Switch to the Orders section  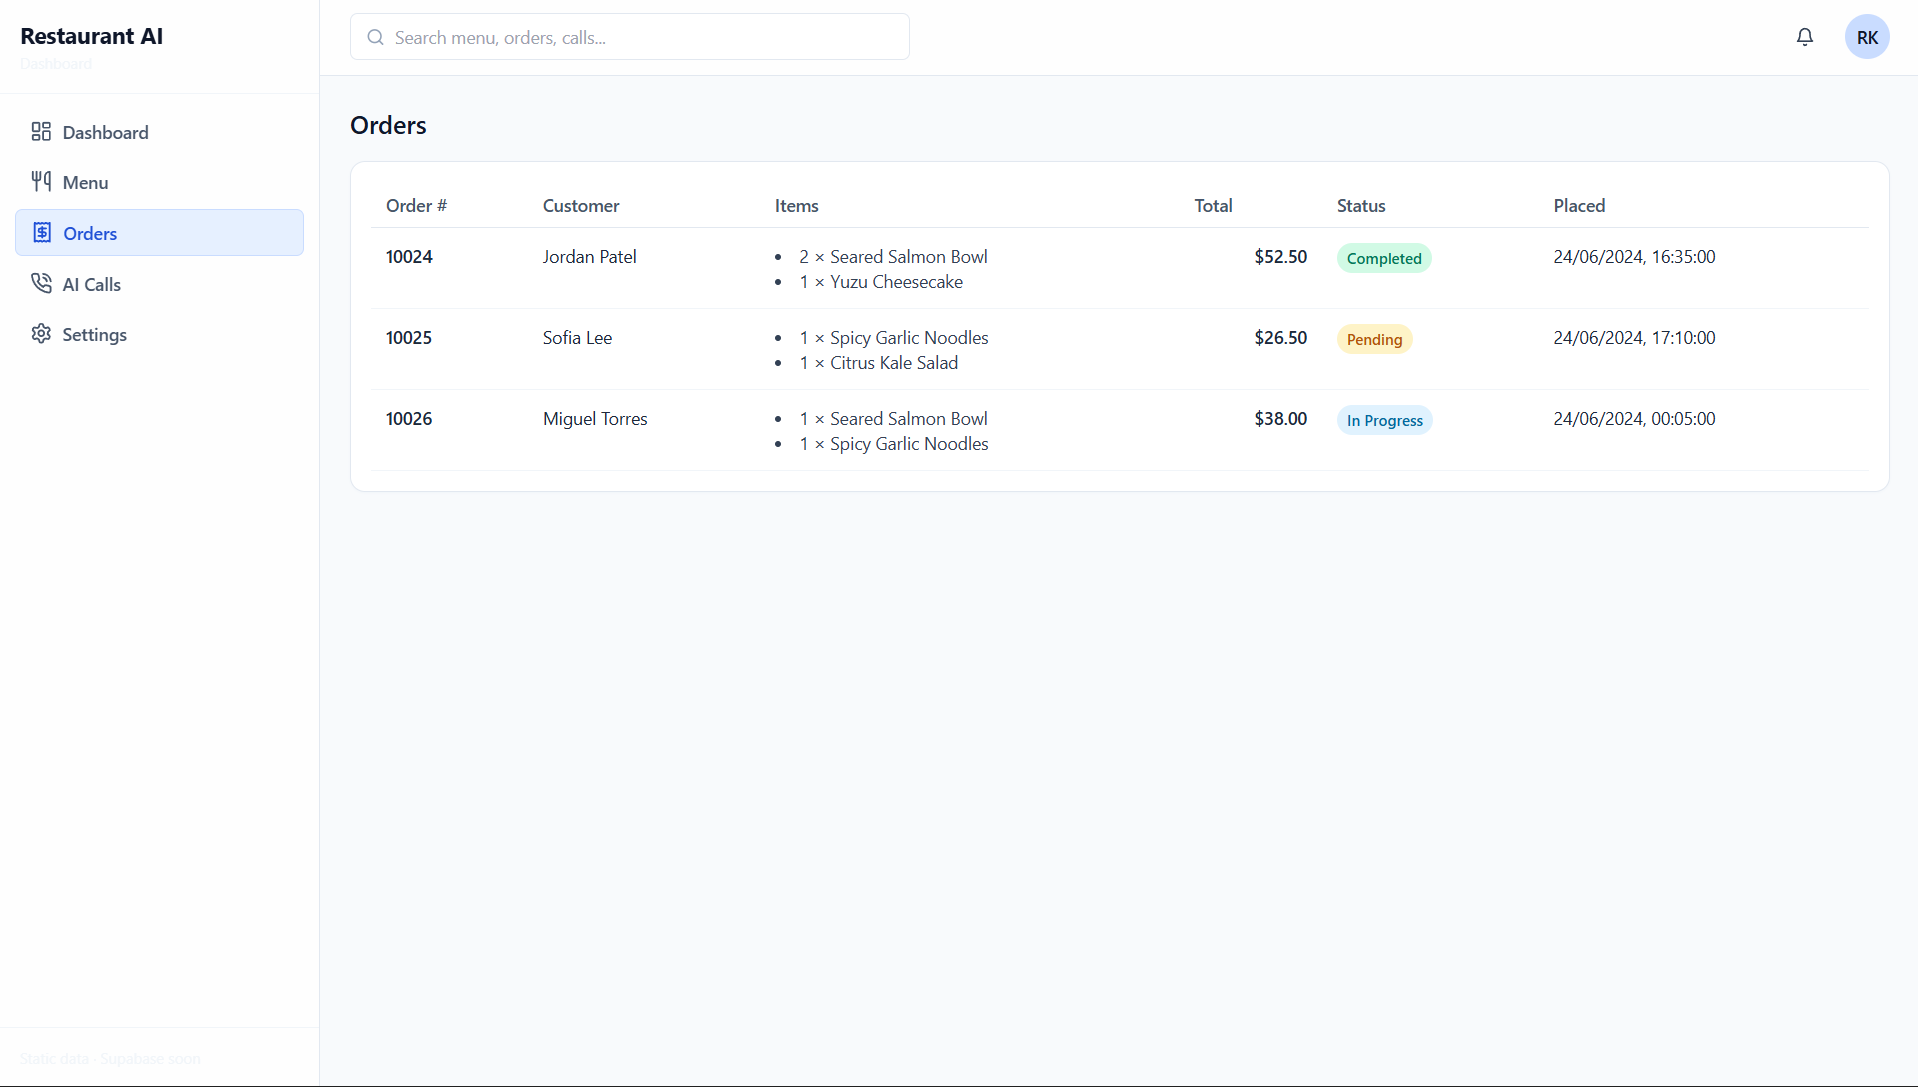coord(91,232)
